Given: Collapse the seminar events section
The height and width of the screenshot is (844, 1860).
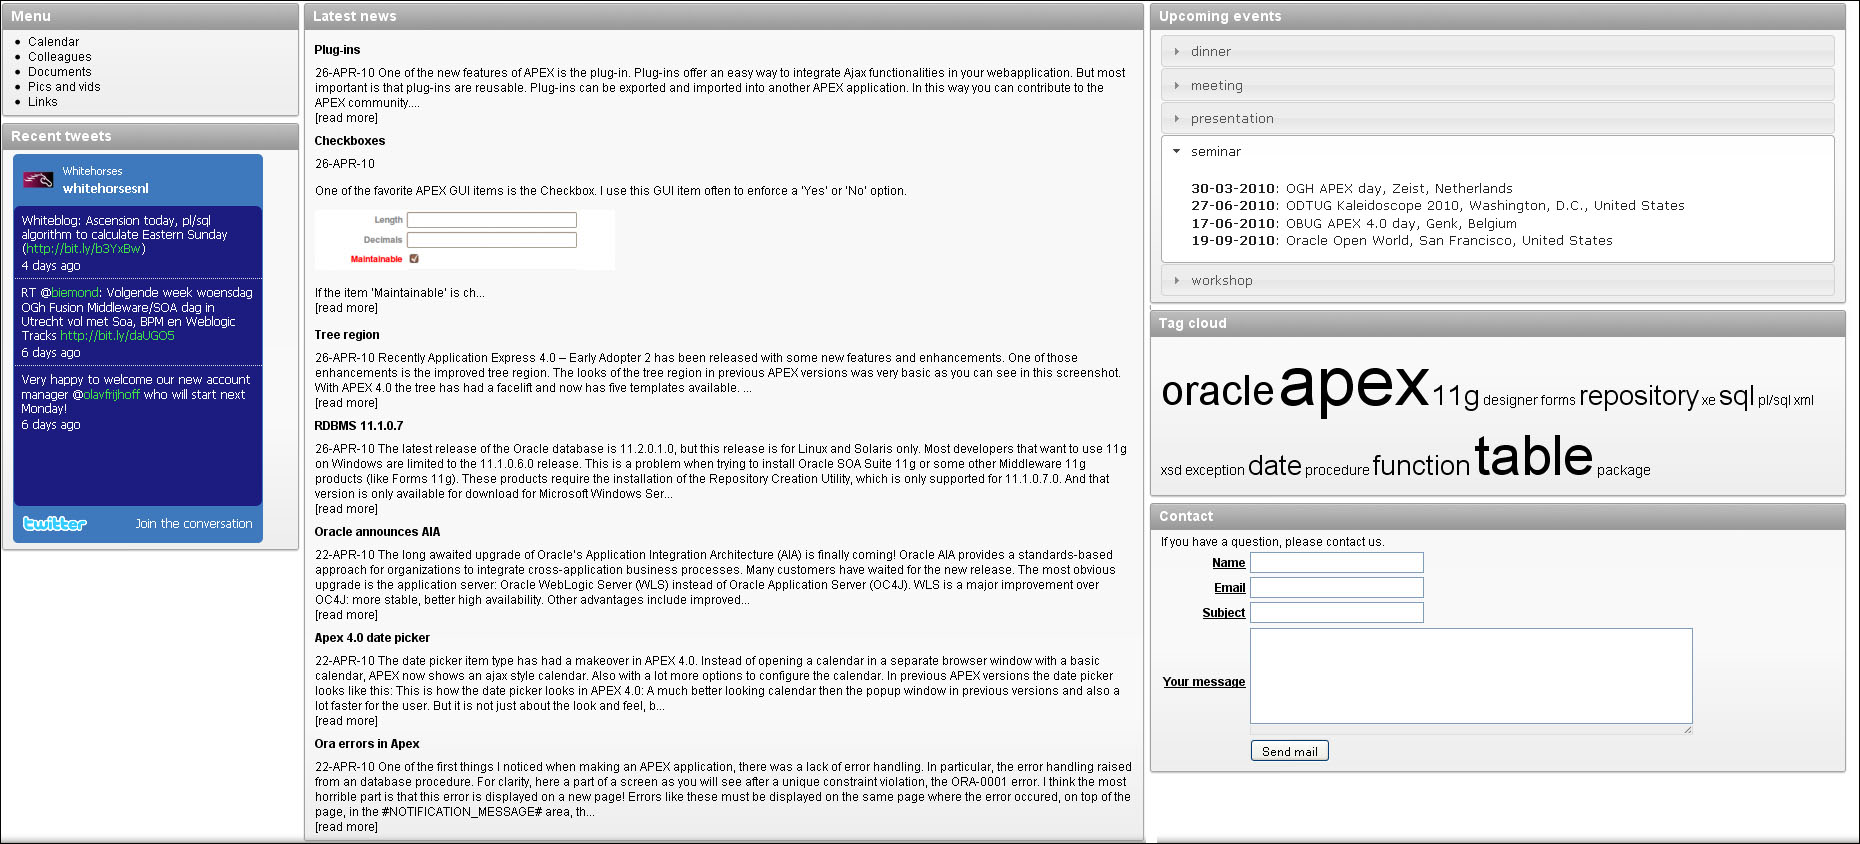Looking at the screenshot, I should [x=1497, y=151].
